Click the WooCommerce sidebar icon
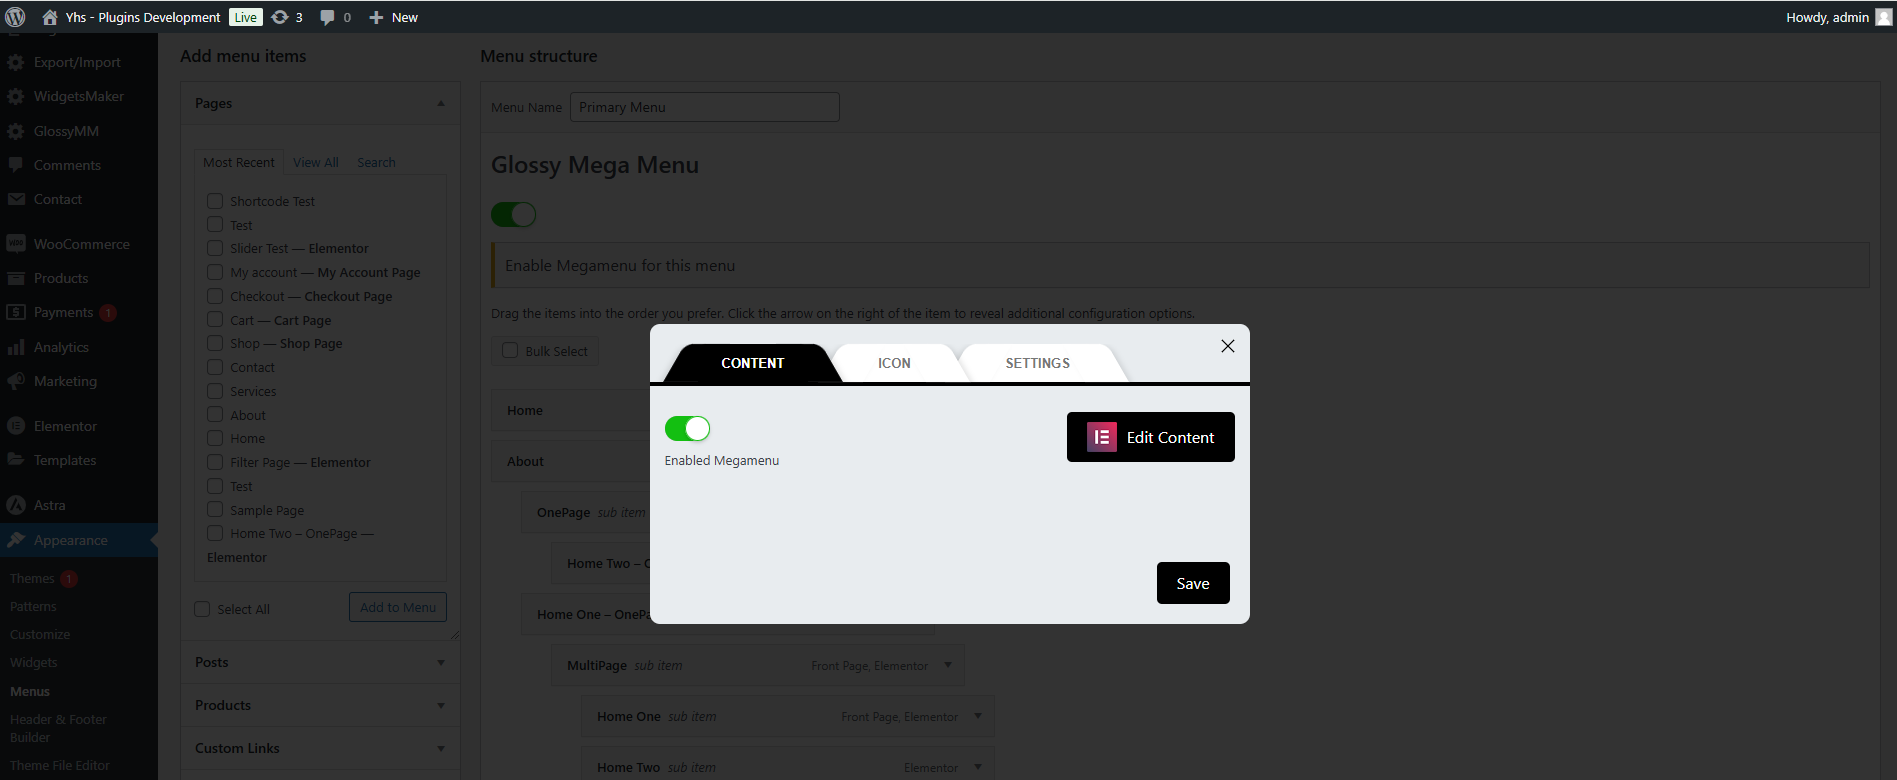 (x=16, y=244)
